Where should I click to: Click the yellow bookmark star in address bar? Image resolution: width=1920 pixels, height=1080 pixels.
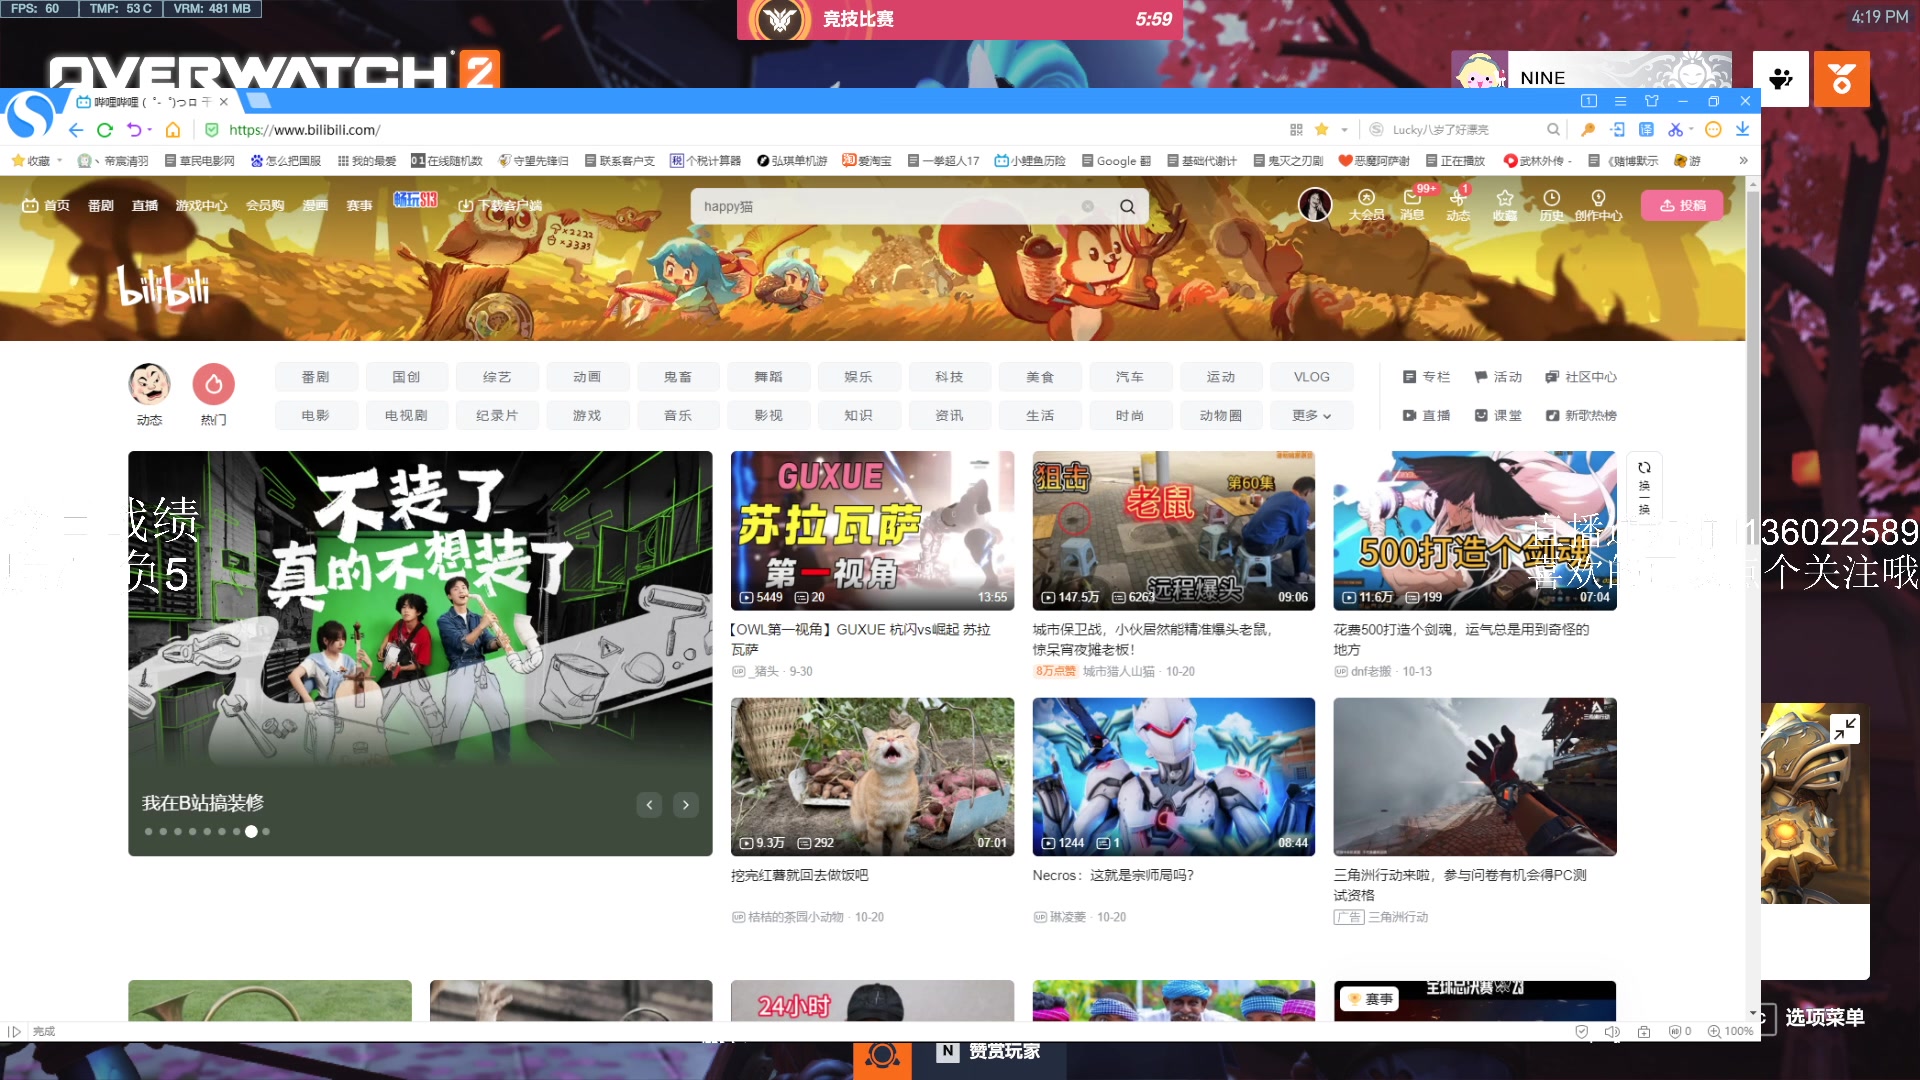[x=1322, y=130]
